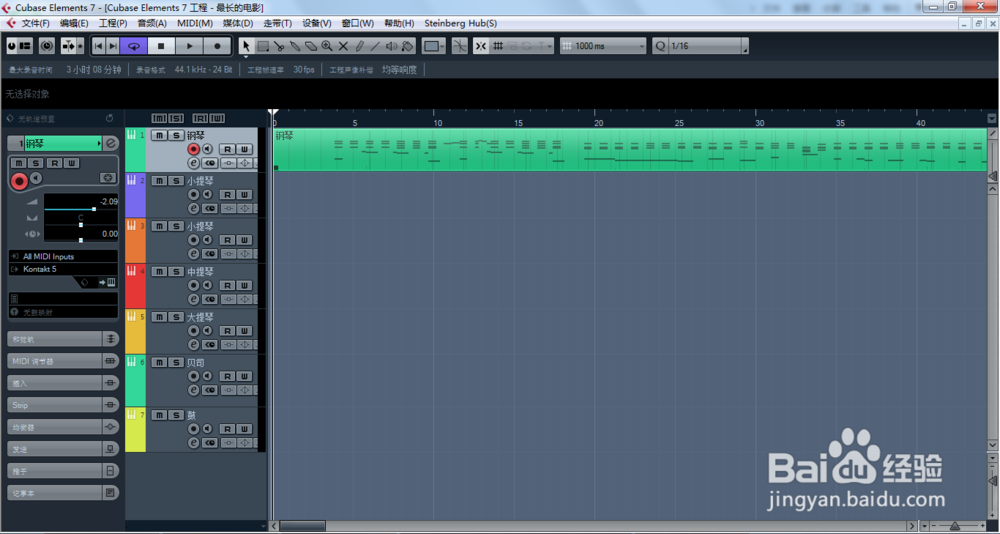Open the MIDI(M) menu
Image resolution: width=1000 pixels, height=534 pixels.
pos(195,23)
